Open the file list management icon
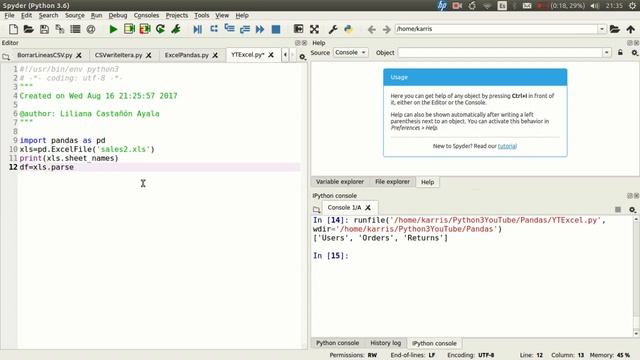This screenshot has width=640, height=360. [75, 29]
